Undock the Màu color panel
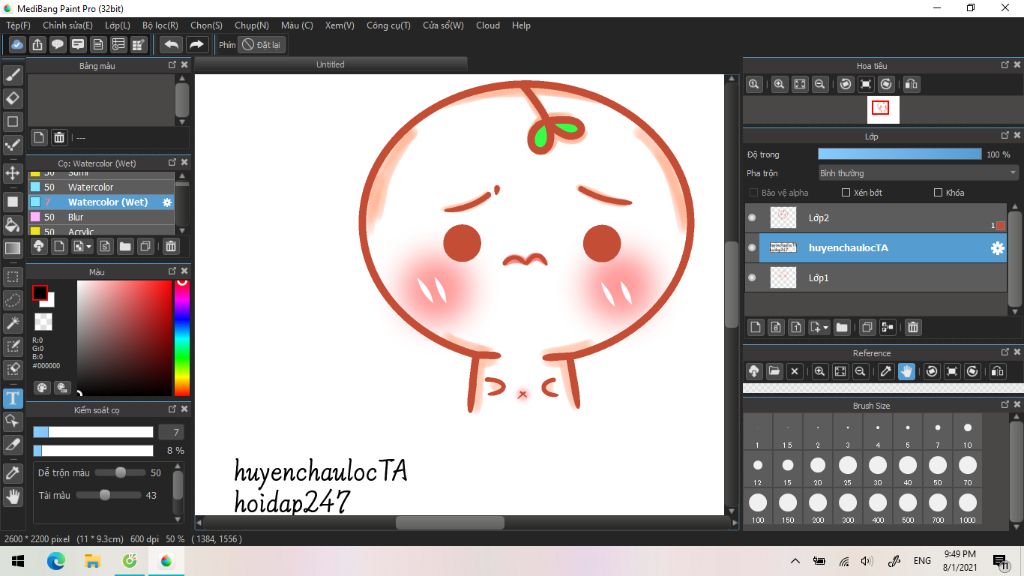Screen dimensions: 1024x576 tap(172, 270)
